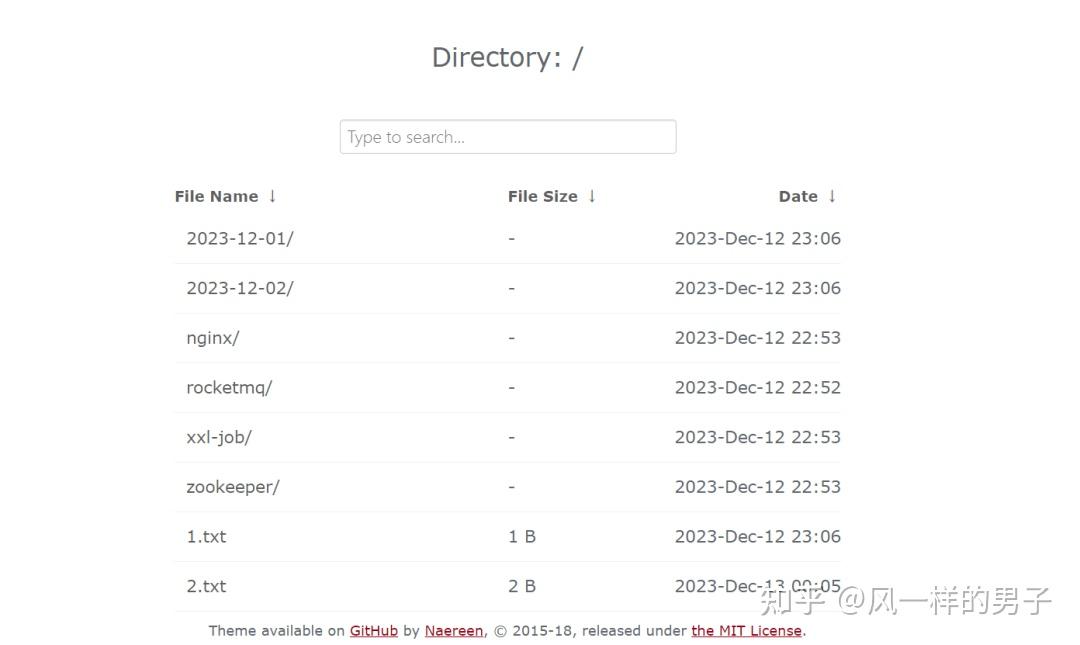This screenshot has width=1080, height=645.
Task: Click the Date column sort arrow
Action: click(832, 196)
